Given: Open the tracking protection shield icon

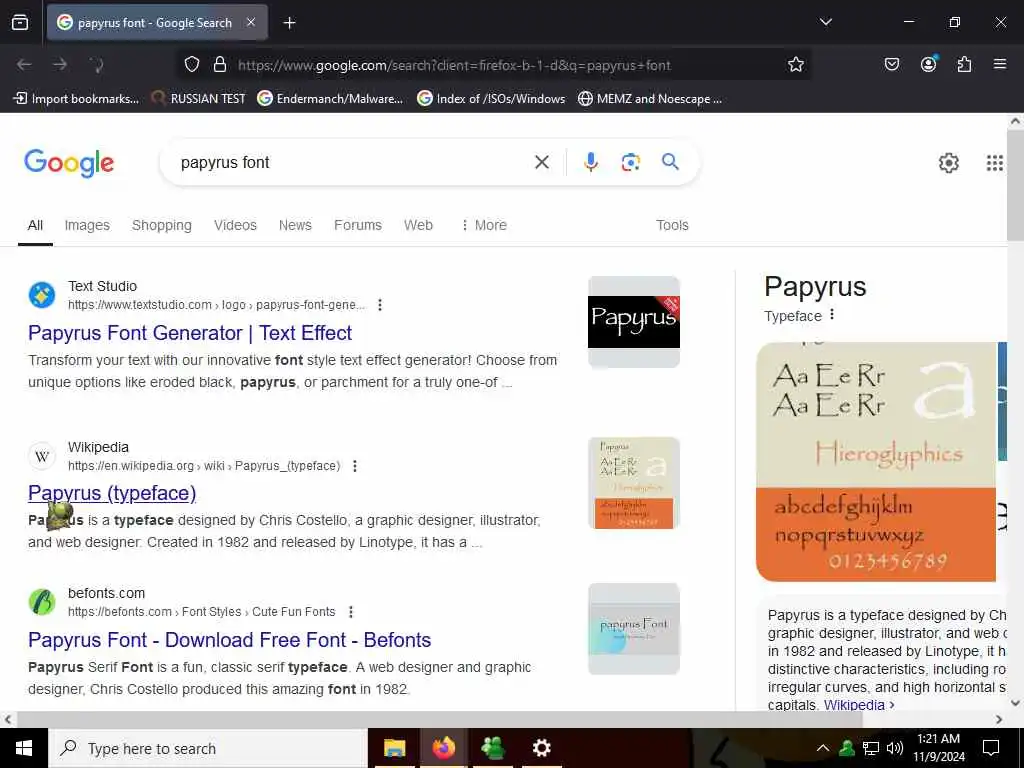Looking at the screenshot, I should point(191,65).
